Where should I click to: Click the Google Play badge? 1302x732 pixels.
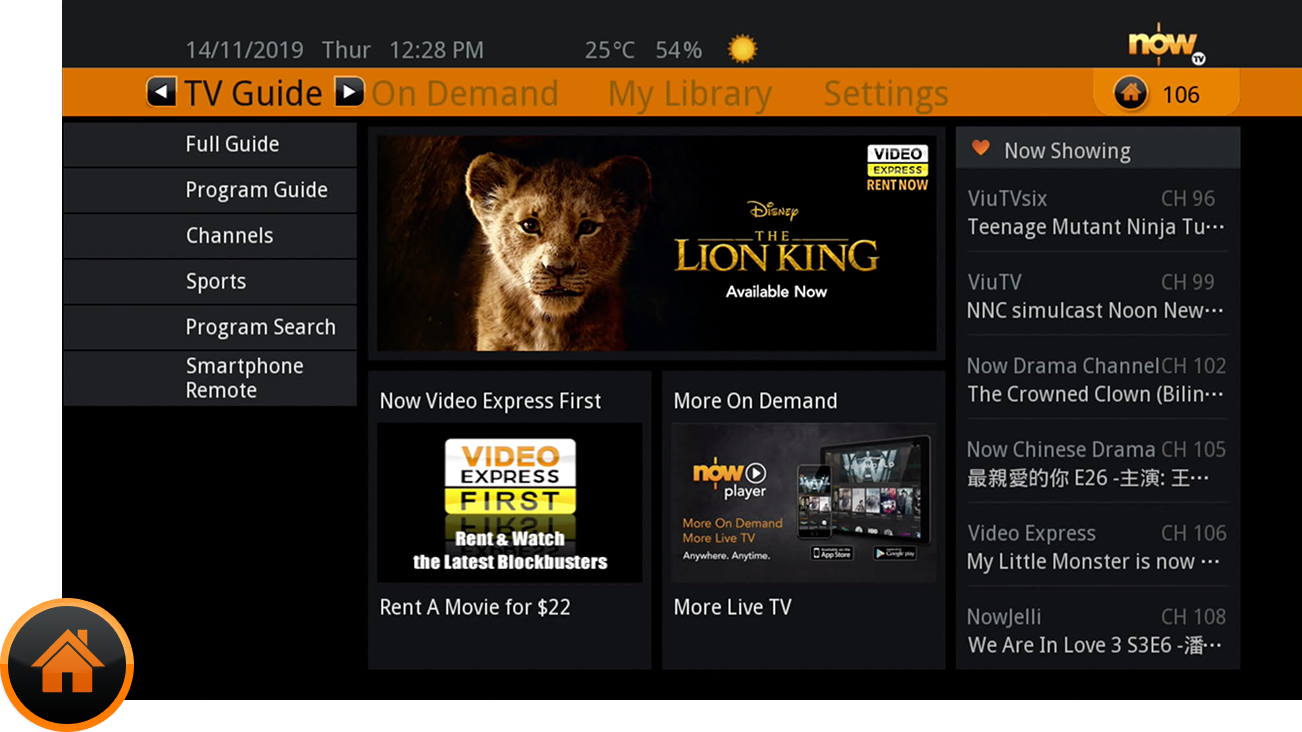tap(894, 553)
